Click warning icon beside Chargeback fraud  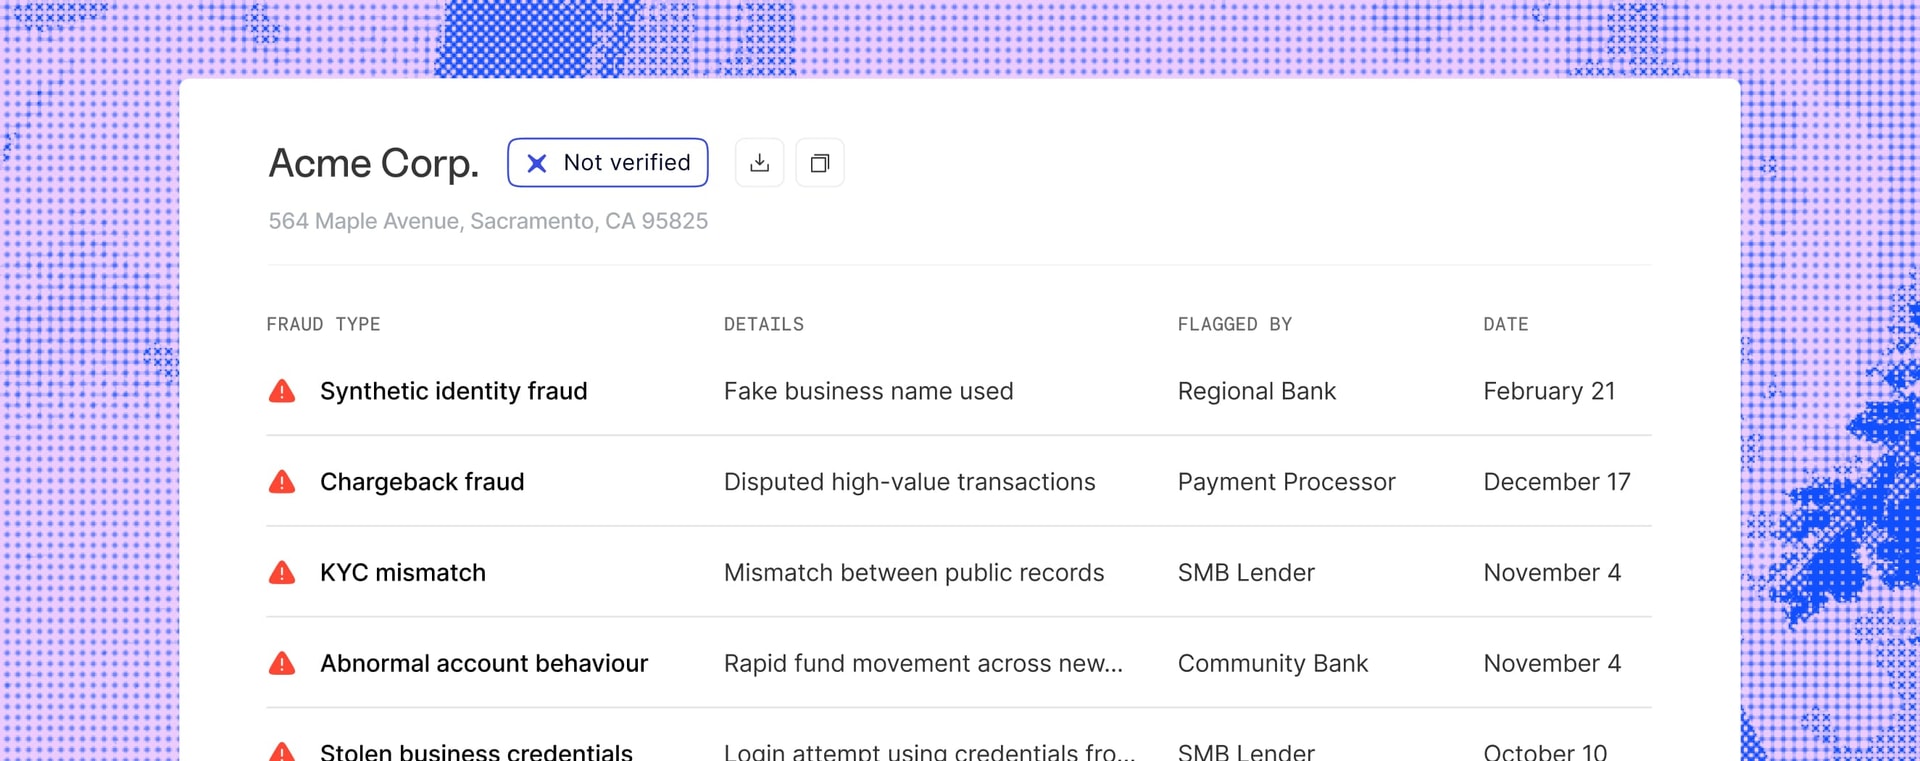click(282, 482)
